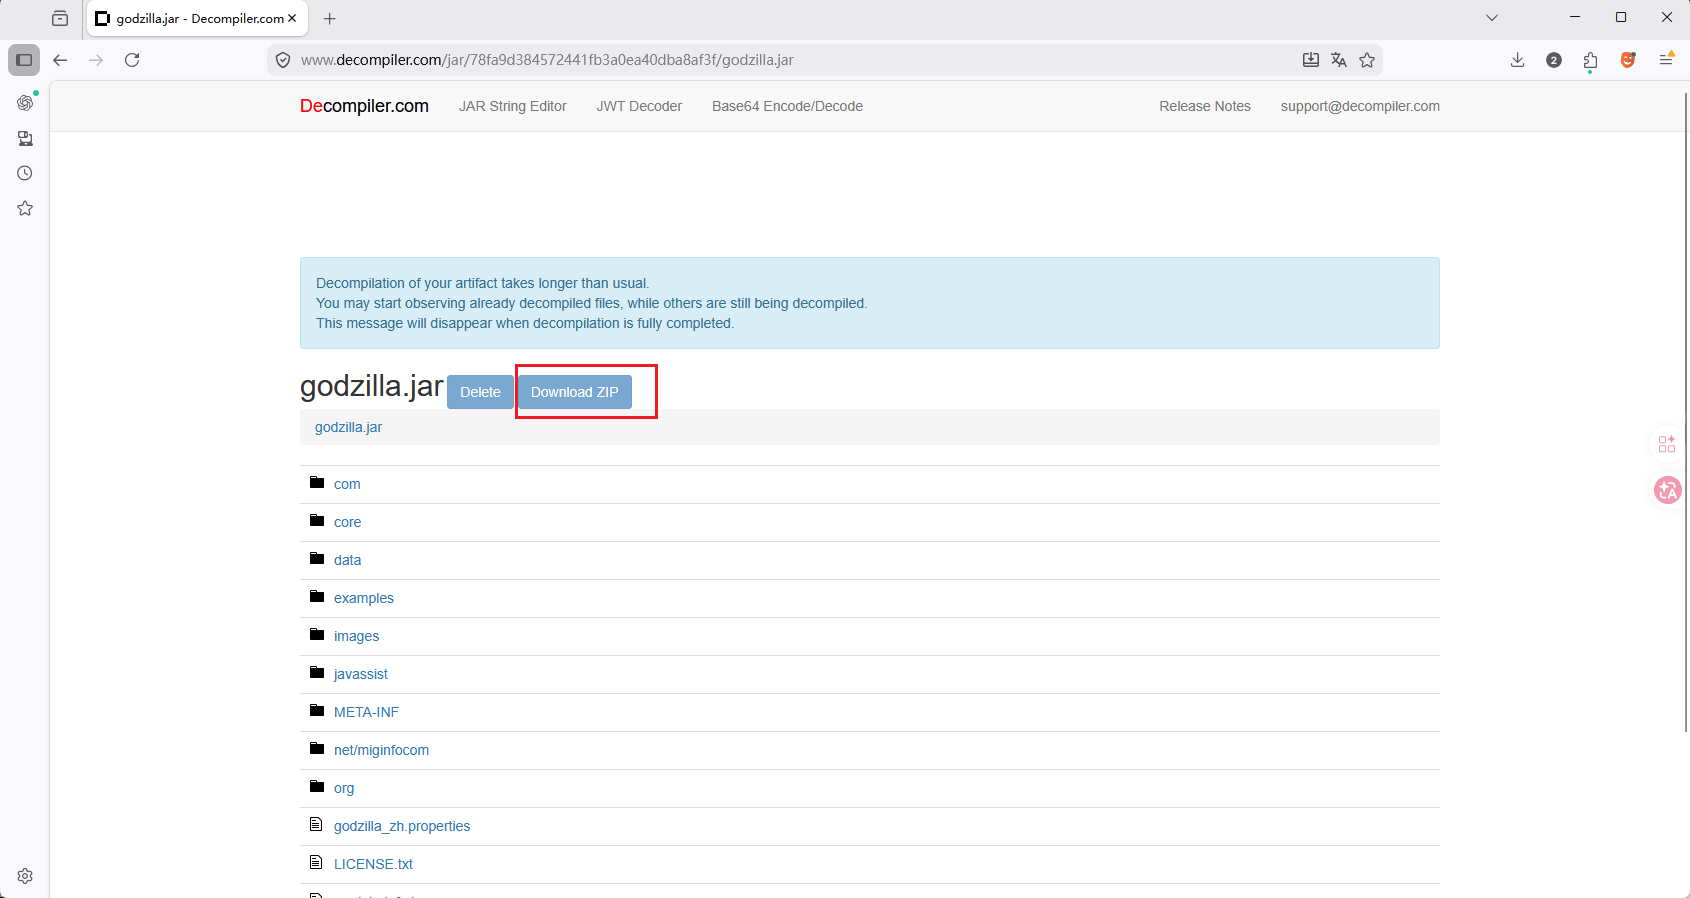Select the godzilla.jar - Decompiler.com tab
This screenshot has width=1690, height=898.
point(197,18)
